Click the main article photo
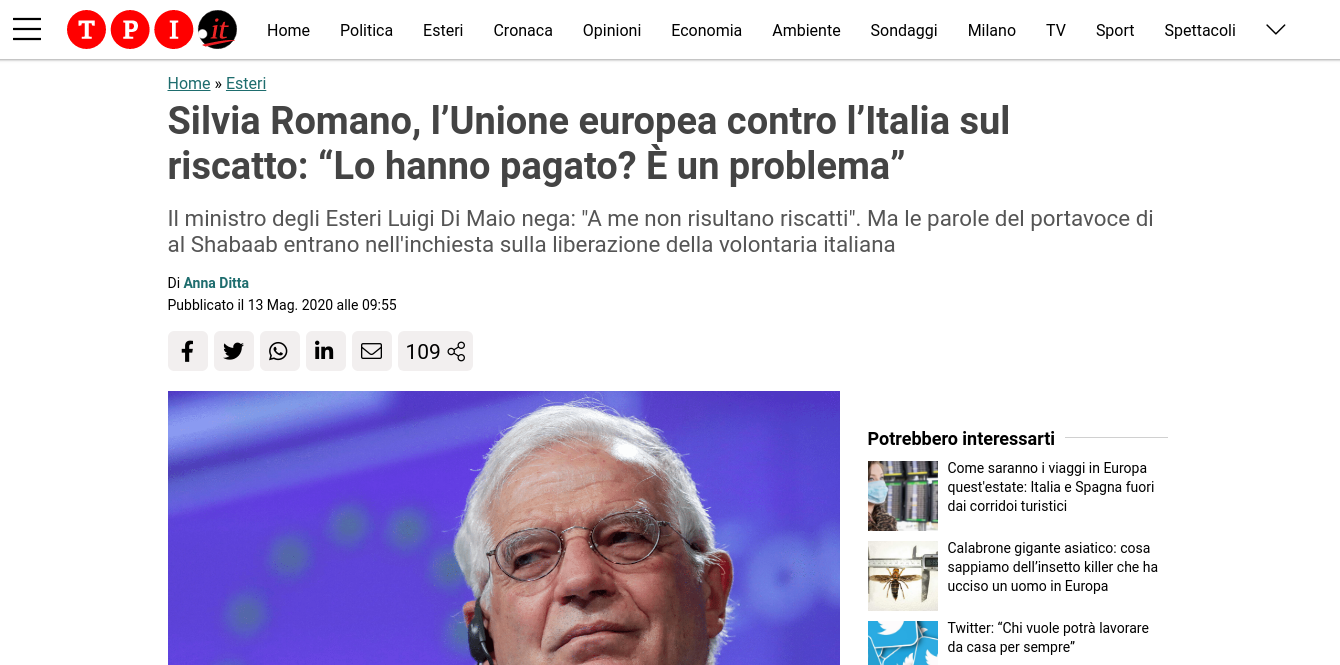The image size is (1340, 665). coord(504,528)
